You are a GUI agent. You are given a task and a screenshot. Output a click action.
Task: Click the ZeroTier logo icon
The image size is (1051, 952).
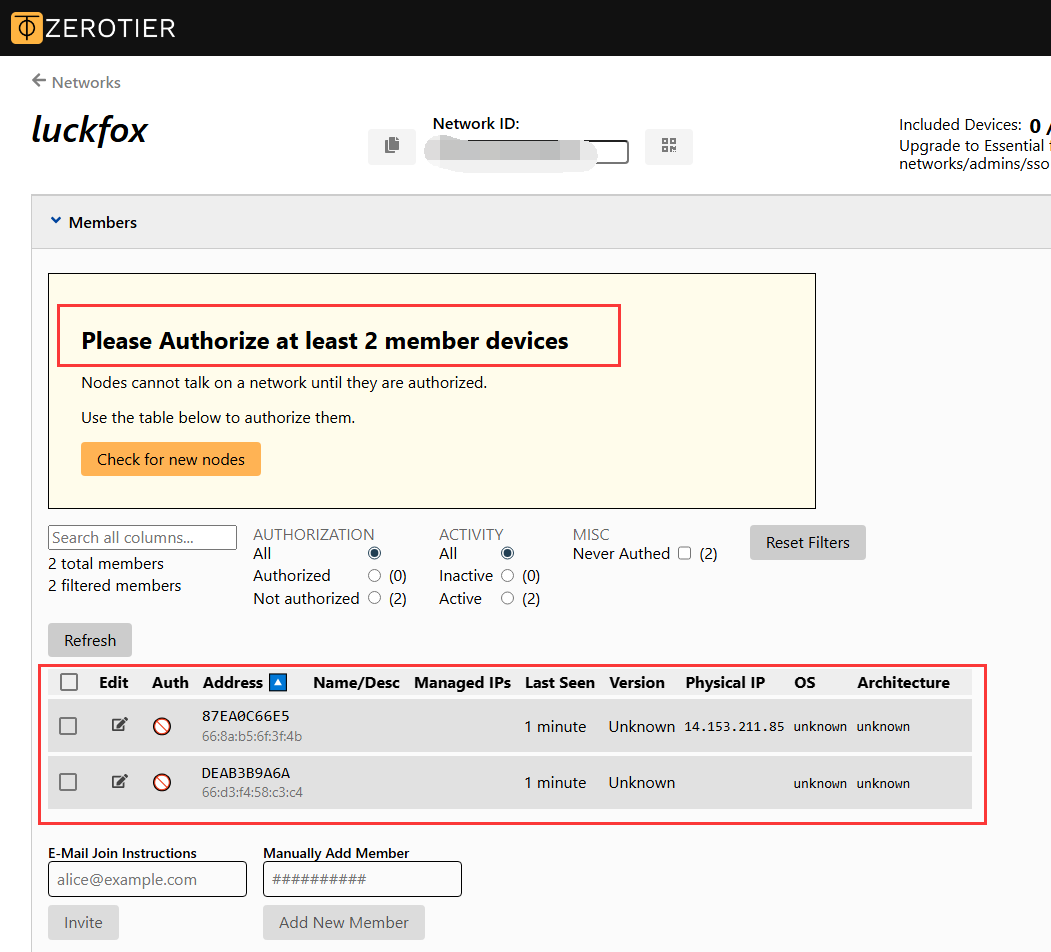(x=28, y=28)
